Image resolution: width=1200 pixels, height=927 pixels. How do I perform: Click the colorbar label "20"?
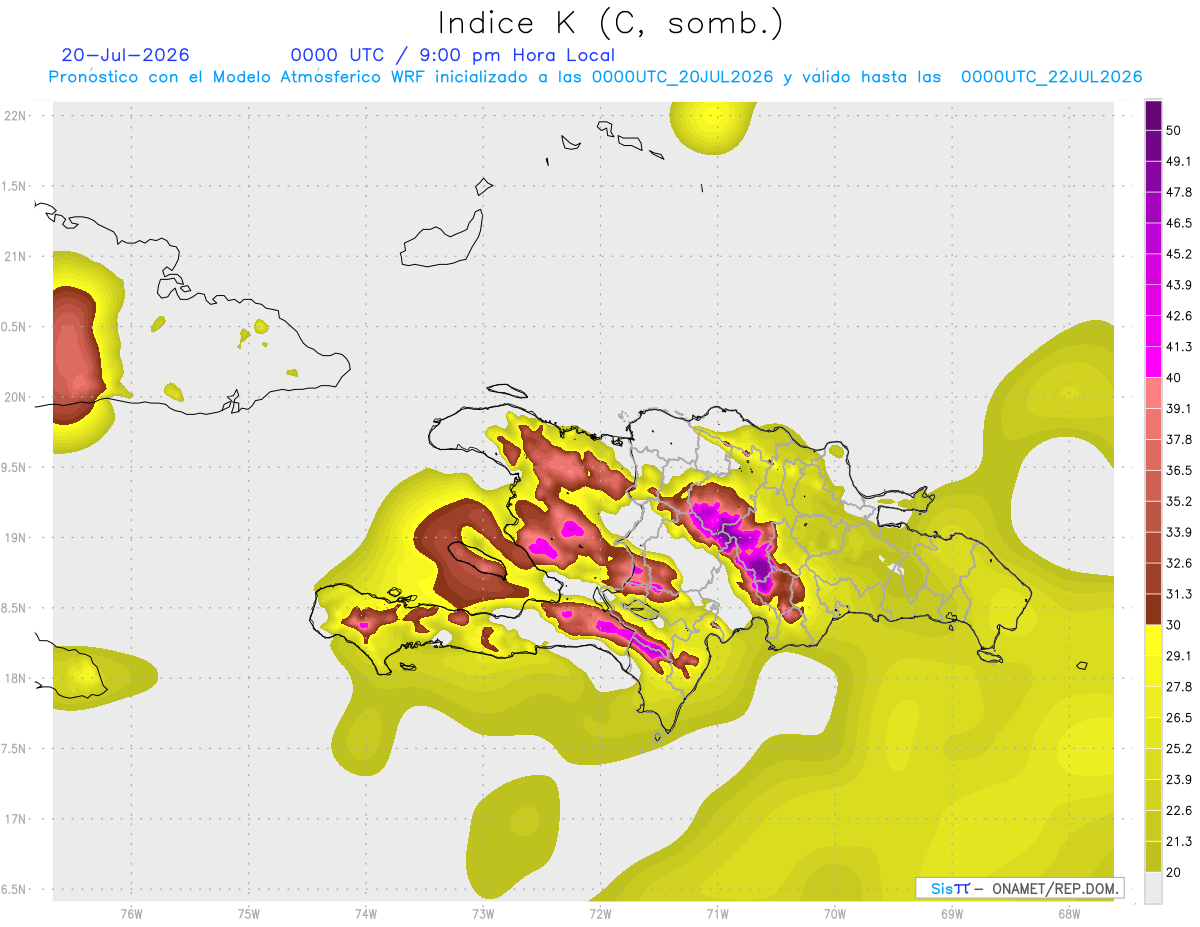(x=1174, y=872)
